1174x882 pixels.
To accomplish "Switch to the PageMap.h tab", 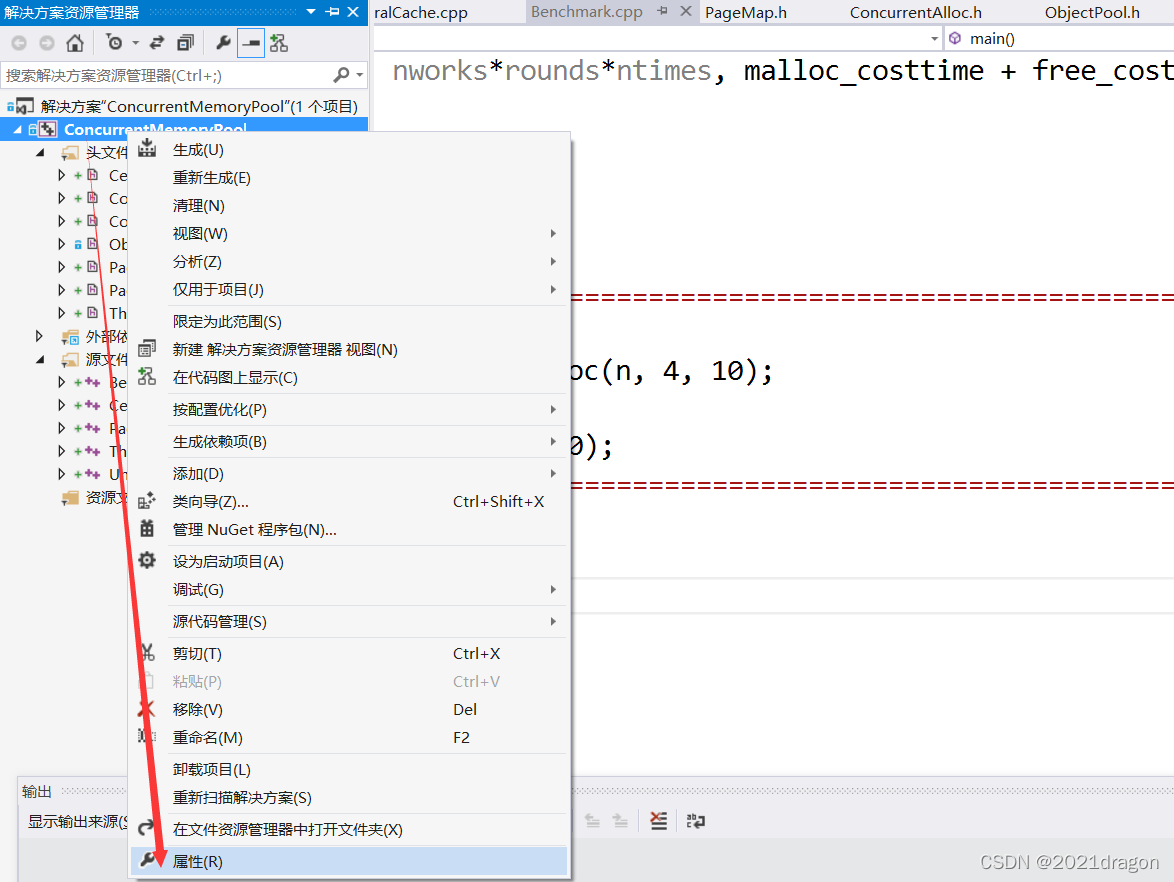I will pyautogui.click(x=746, y=13).
